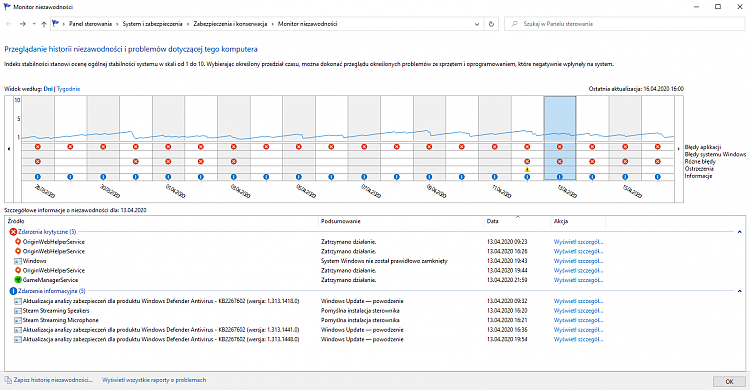Go up one level with Up arrow
Screen dimensions: 750x390
coord(44,24)
